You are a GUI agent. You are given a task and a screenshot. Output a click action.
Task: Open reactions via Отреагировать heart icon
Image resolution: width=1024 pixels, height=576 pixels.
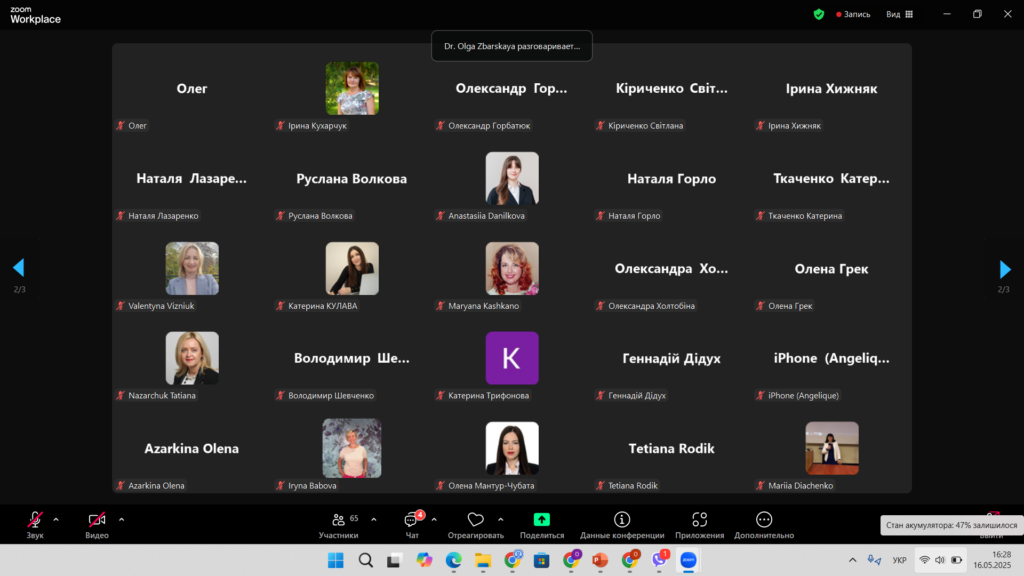[475, 524]
